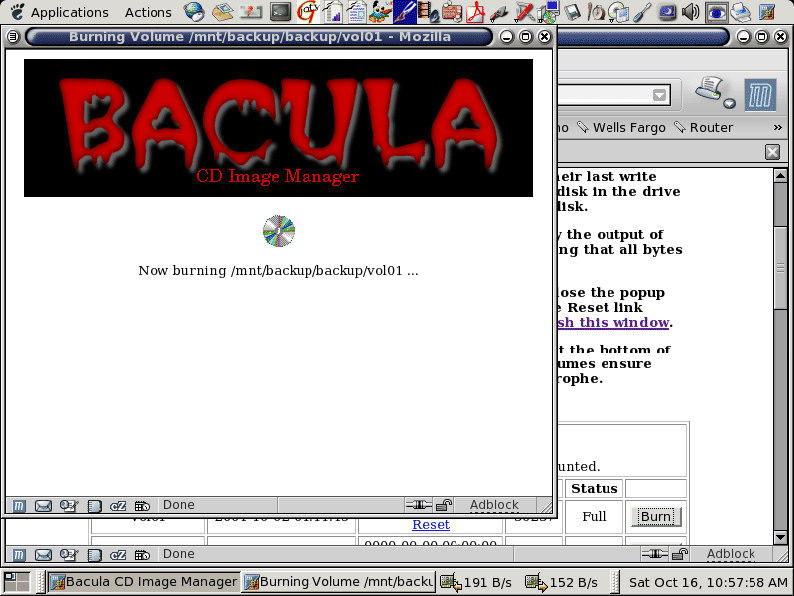Open the terminal launcher in top panel
Screen dimensions: 794x596
click(x=281, y=13)
